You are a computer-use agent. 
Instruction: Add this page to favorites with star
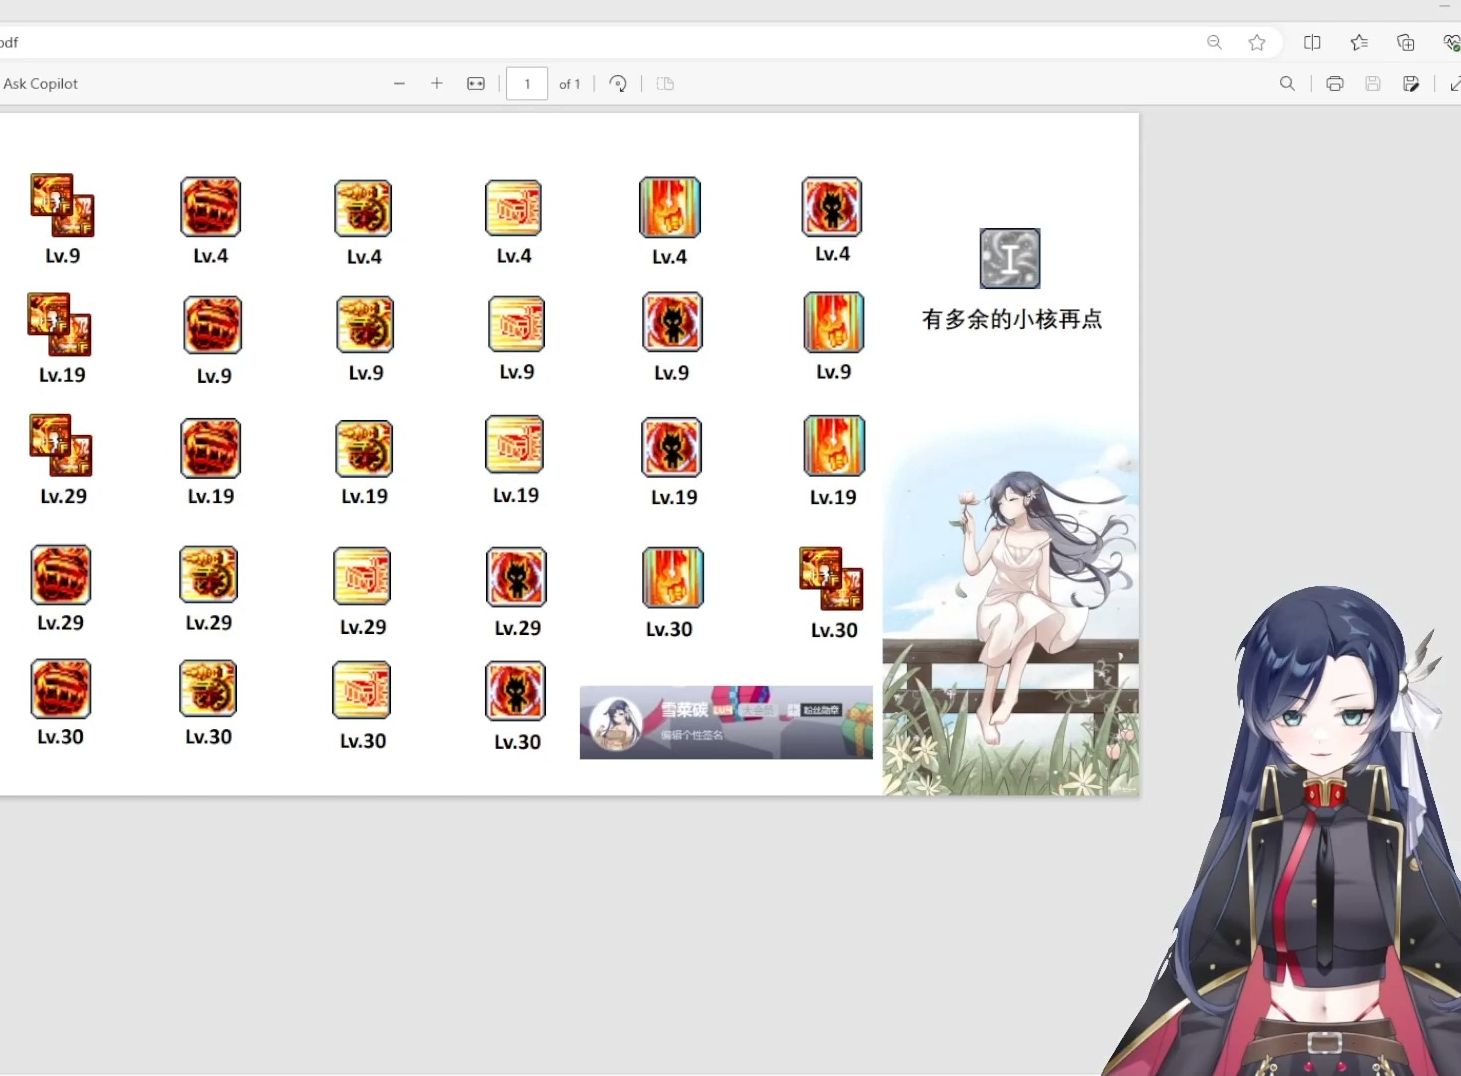click(1257, 42)
